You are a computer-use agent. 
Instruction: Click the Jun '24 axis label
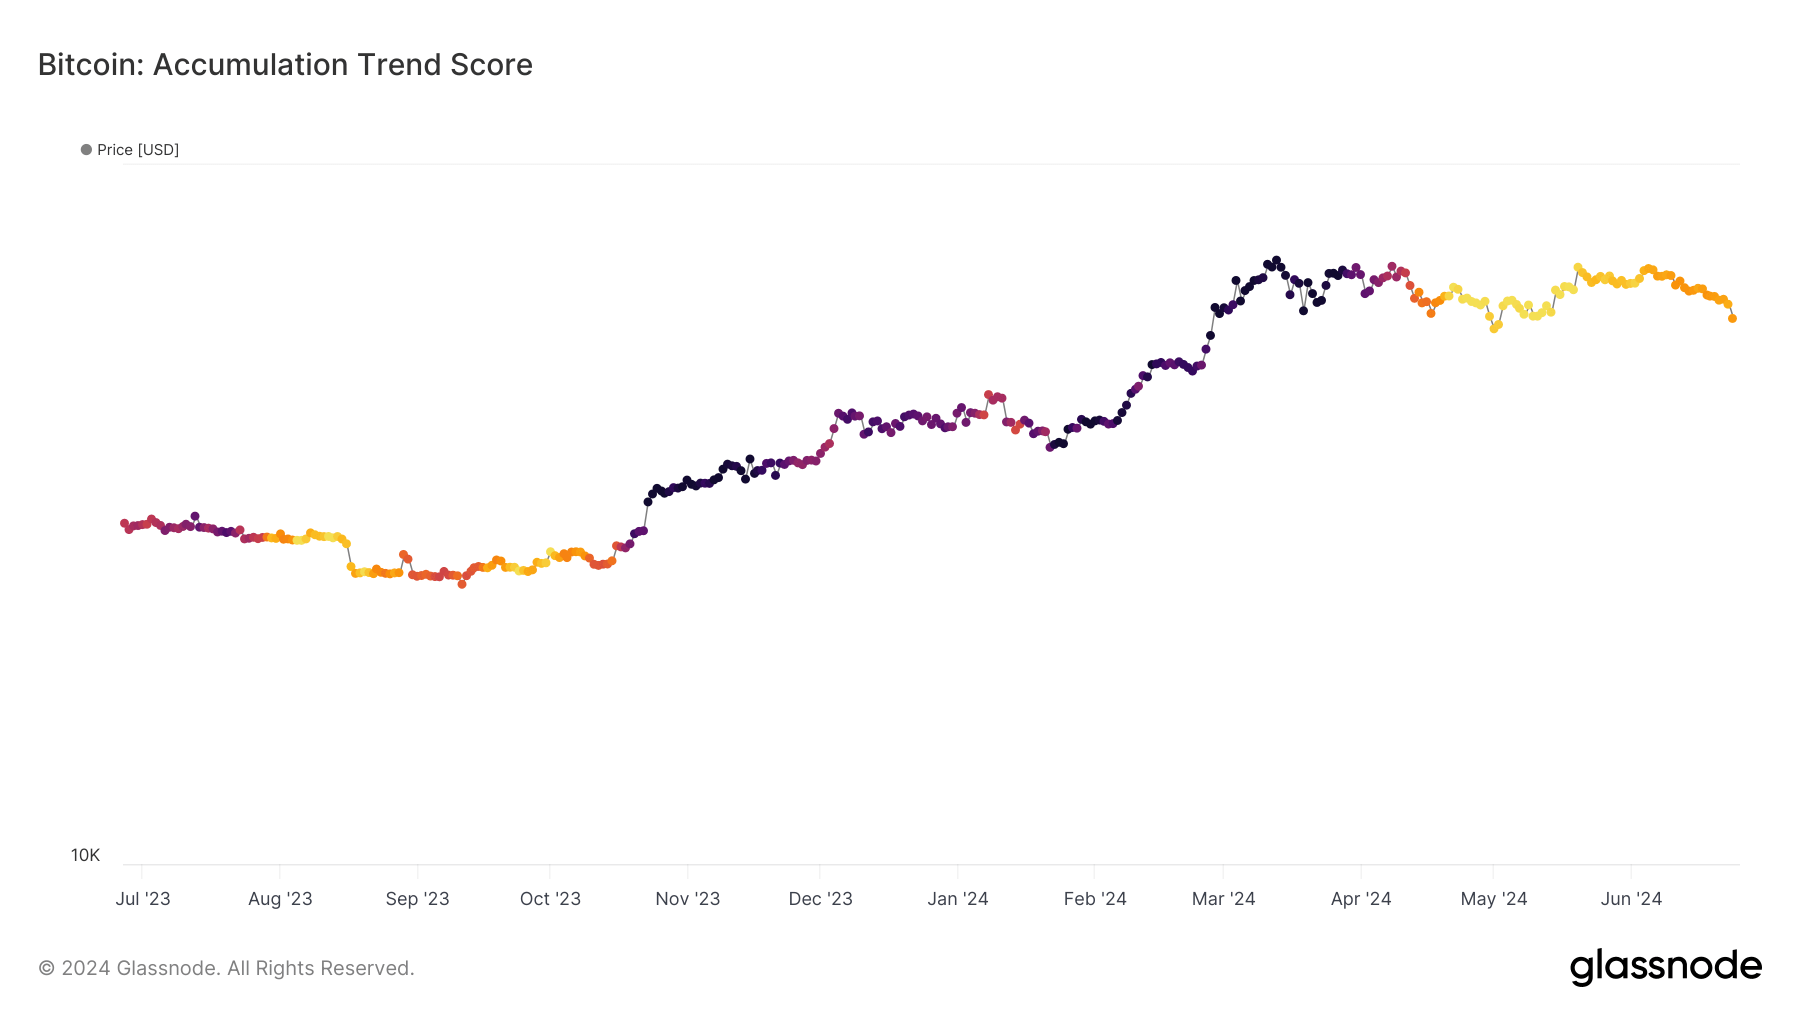1631,899
